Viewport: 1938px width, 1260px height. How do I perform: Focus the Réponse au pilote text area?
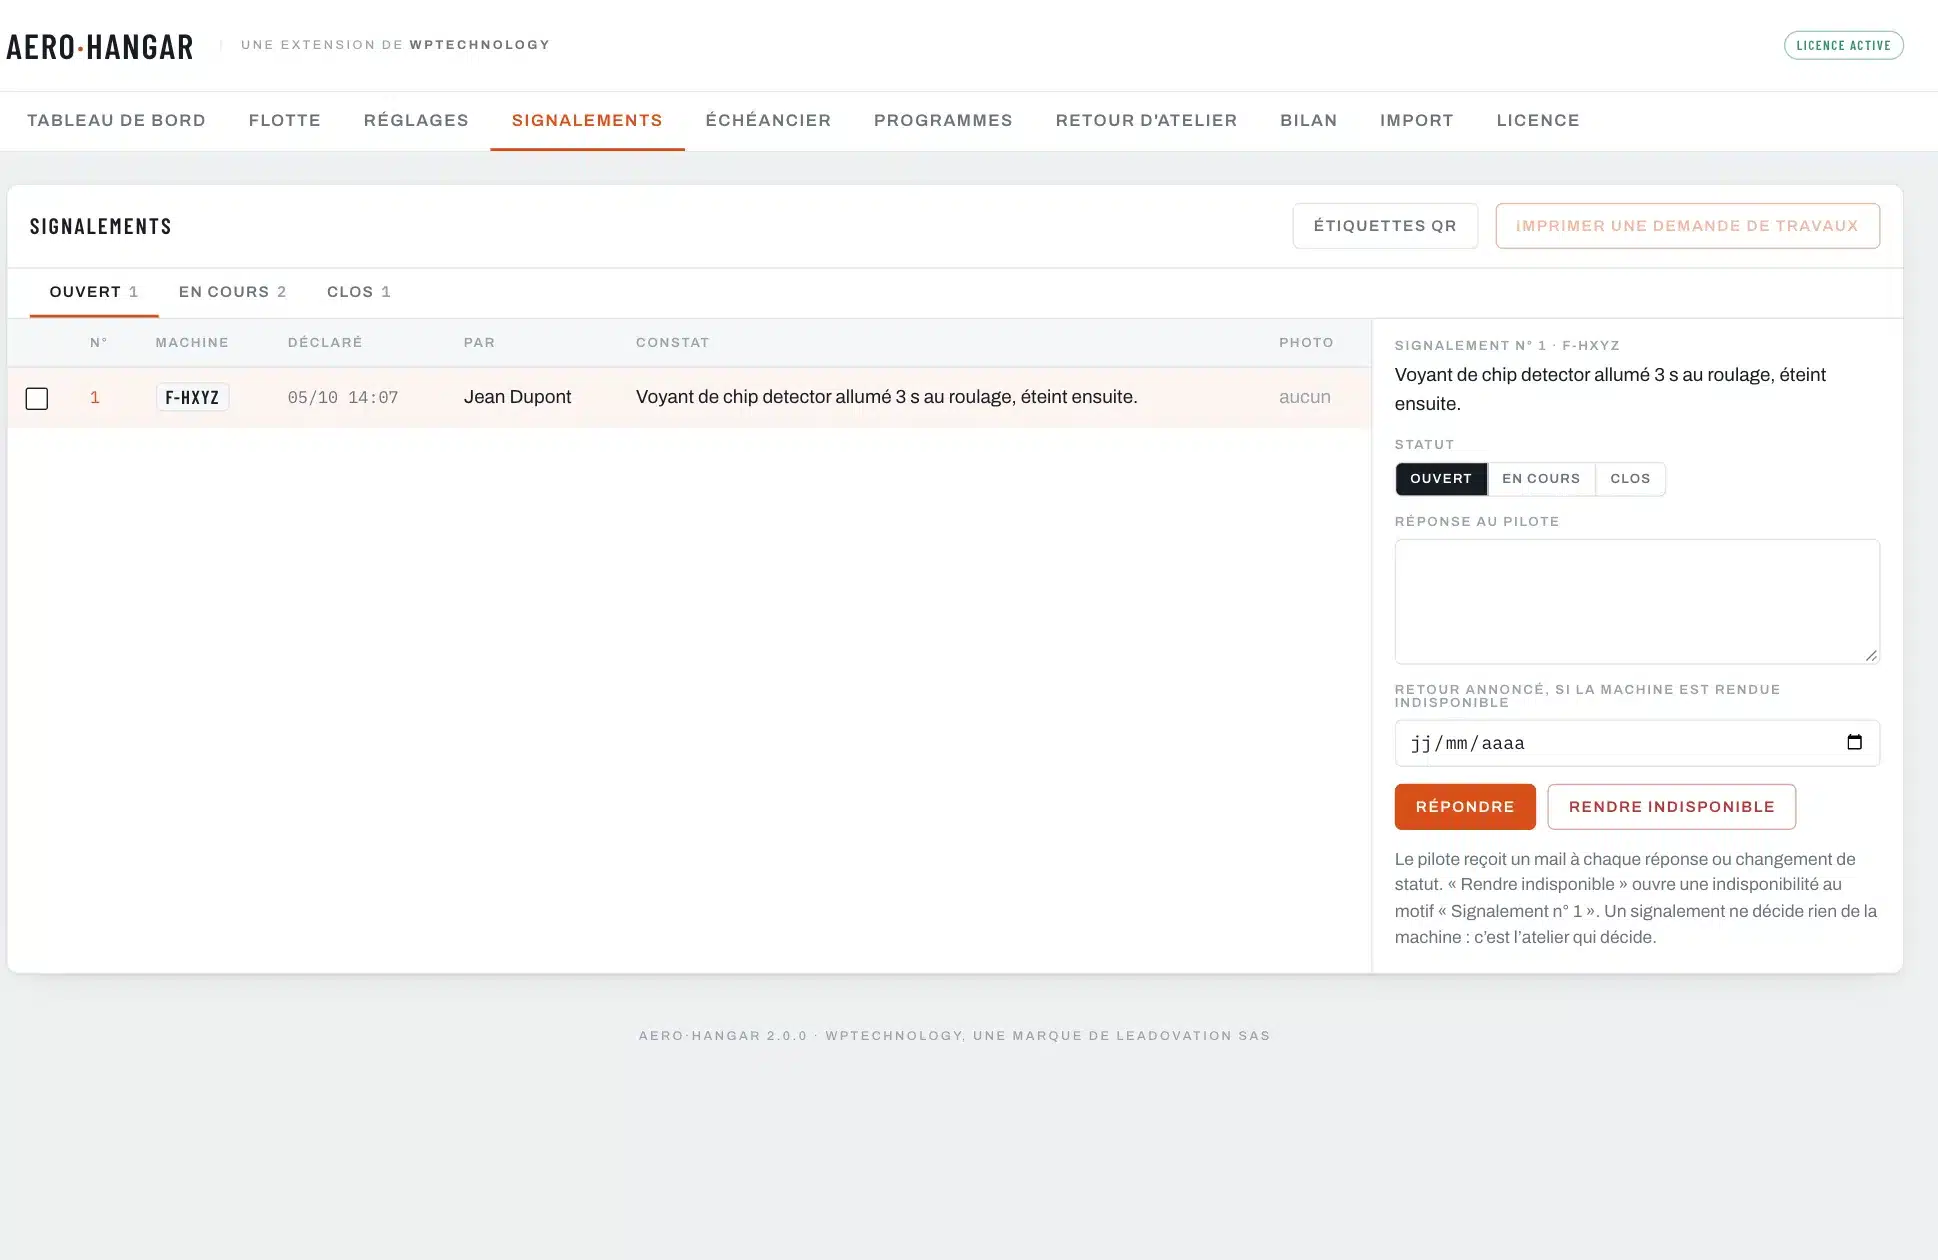click(x=1637, y=602)
